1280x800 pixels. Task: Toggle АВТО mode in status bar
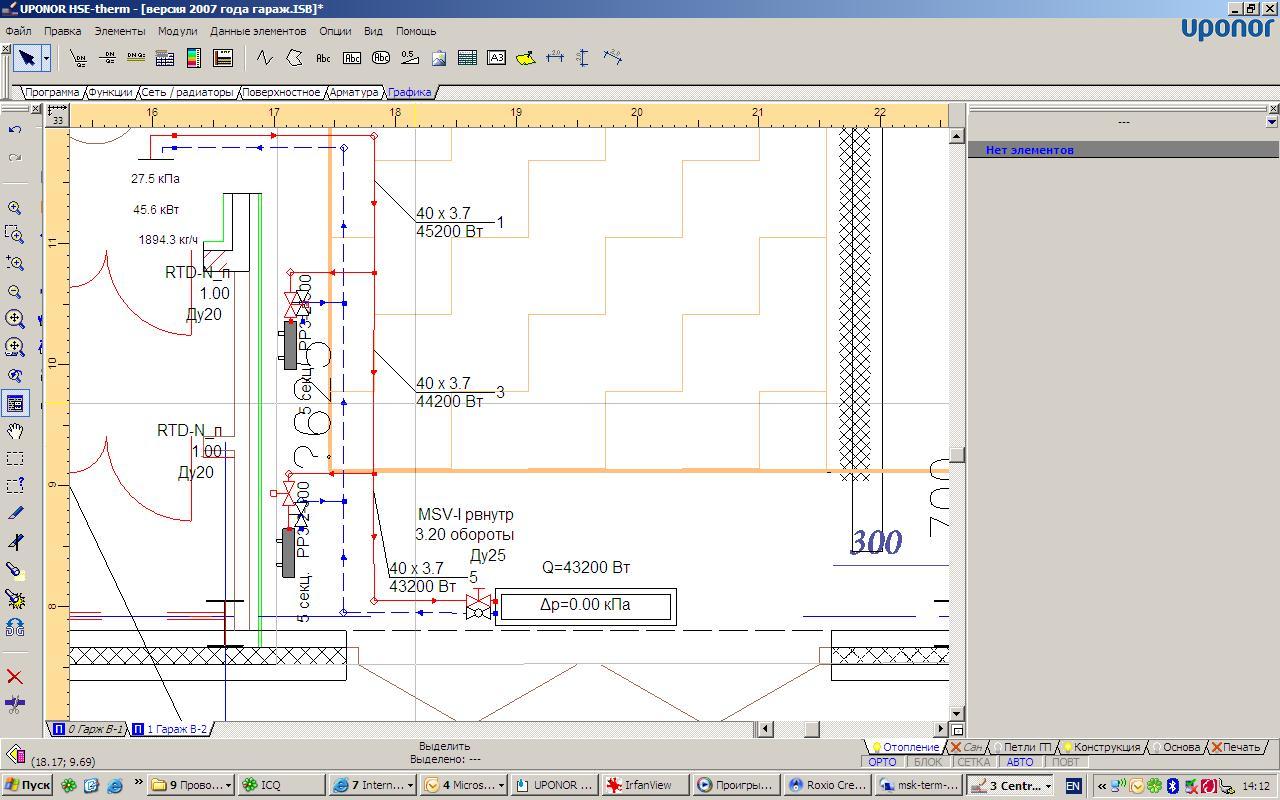tap(1019, 762)
